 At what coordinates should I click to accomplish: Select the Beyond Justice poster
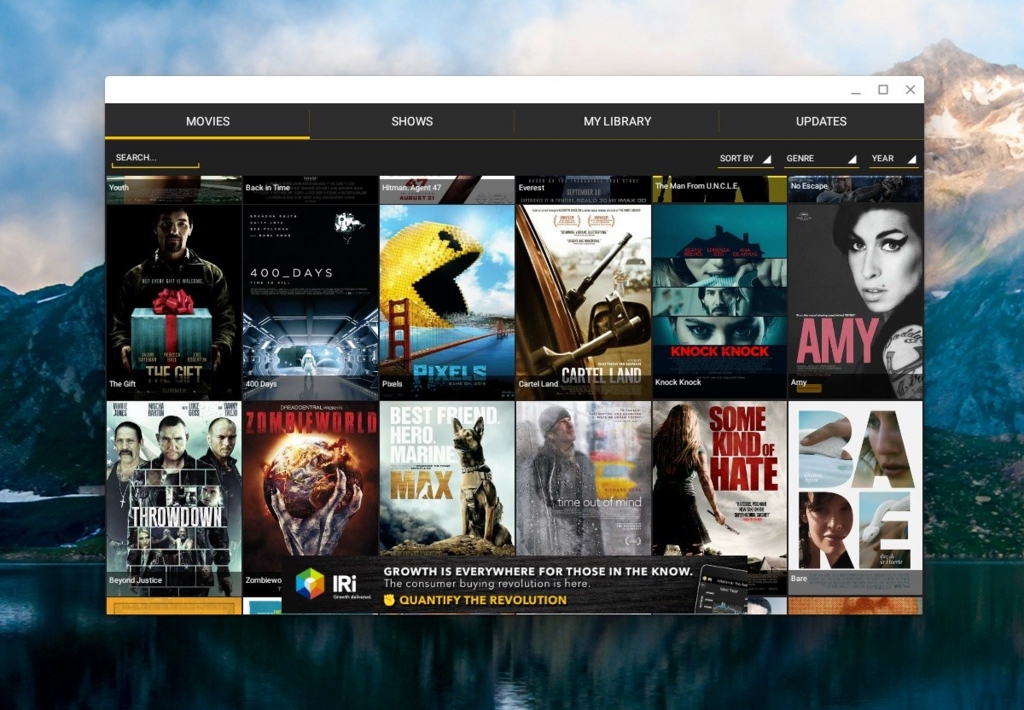(172, 480)
